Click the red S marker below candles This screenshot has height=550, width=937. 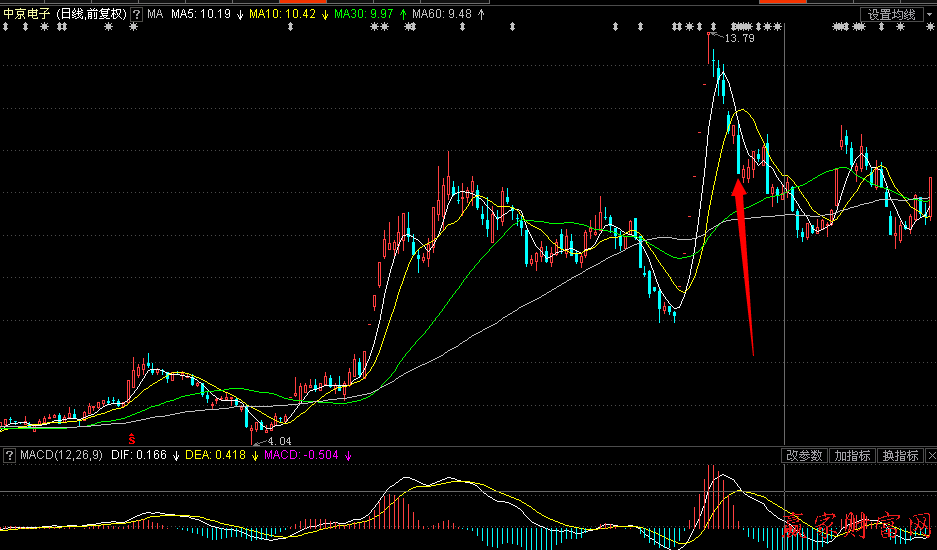tap(131, 438)
